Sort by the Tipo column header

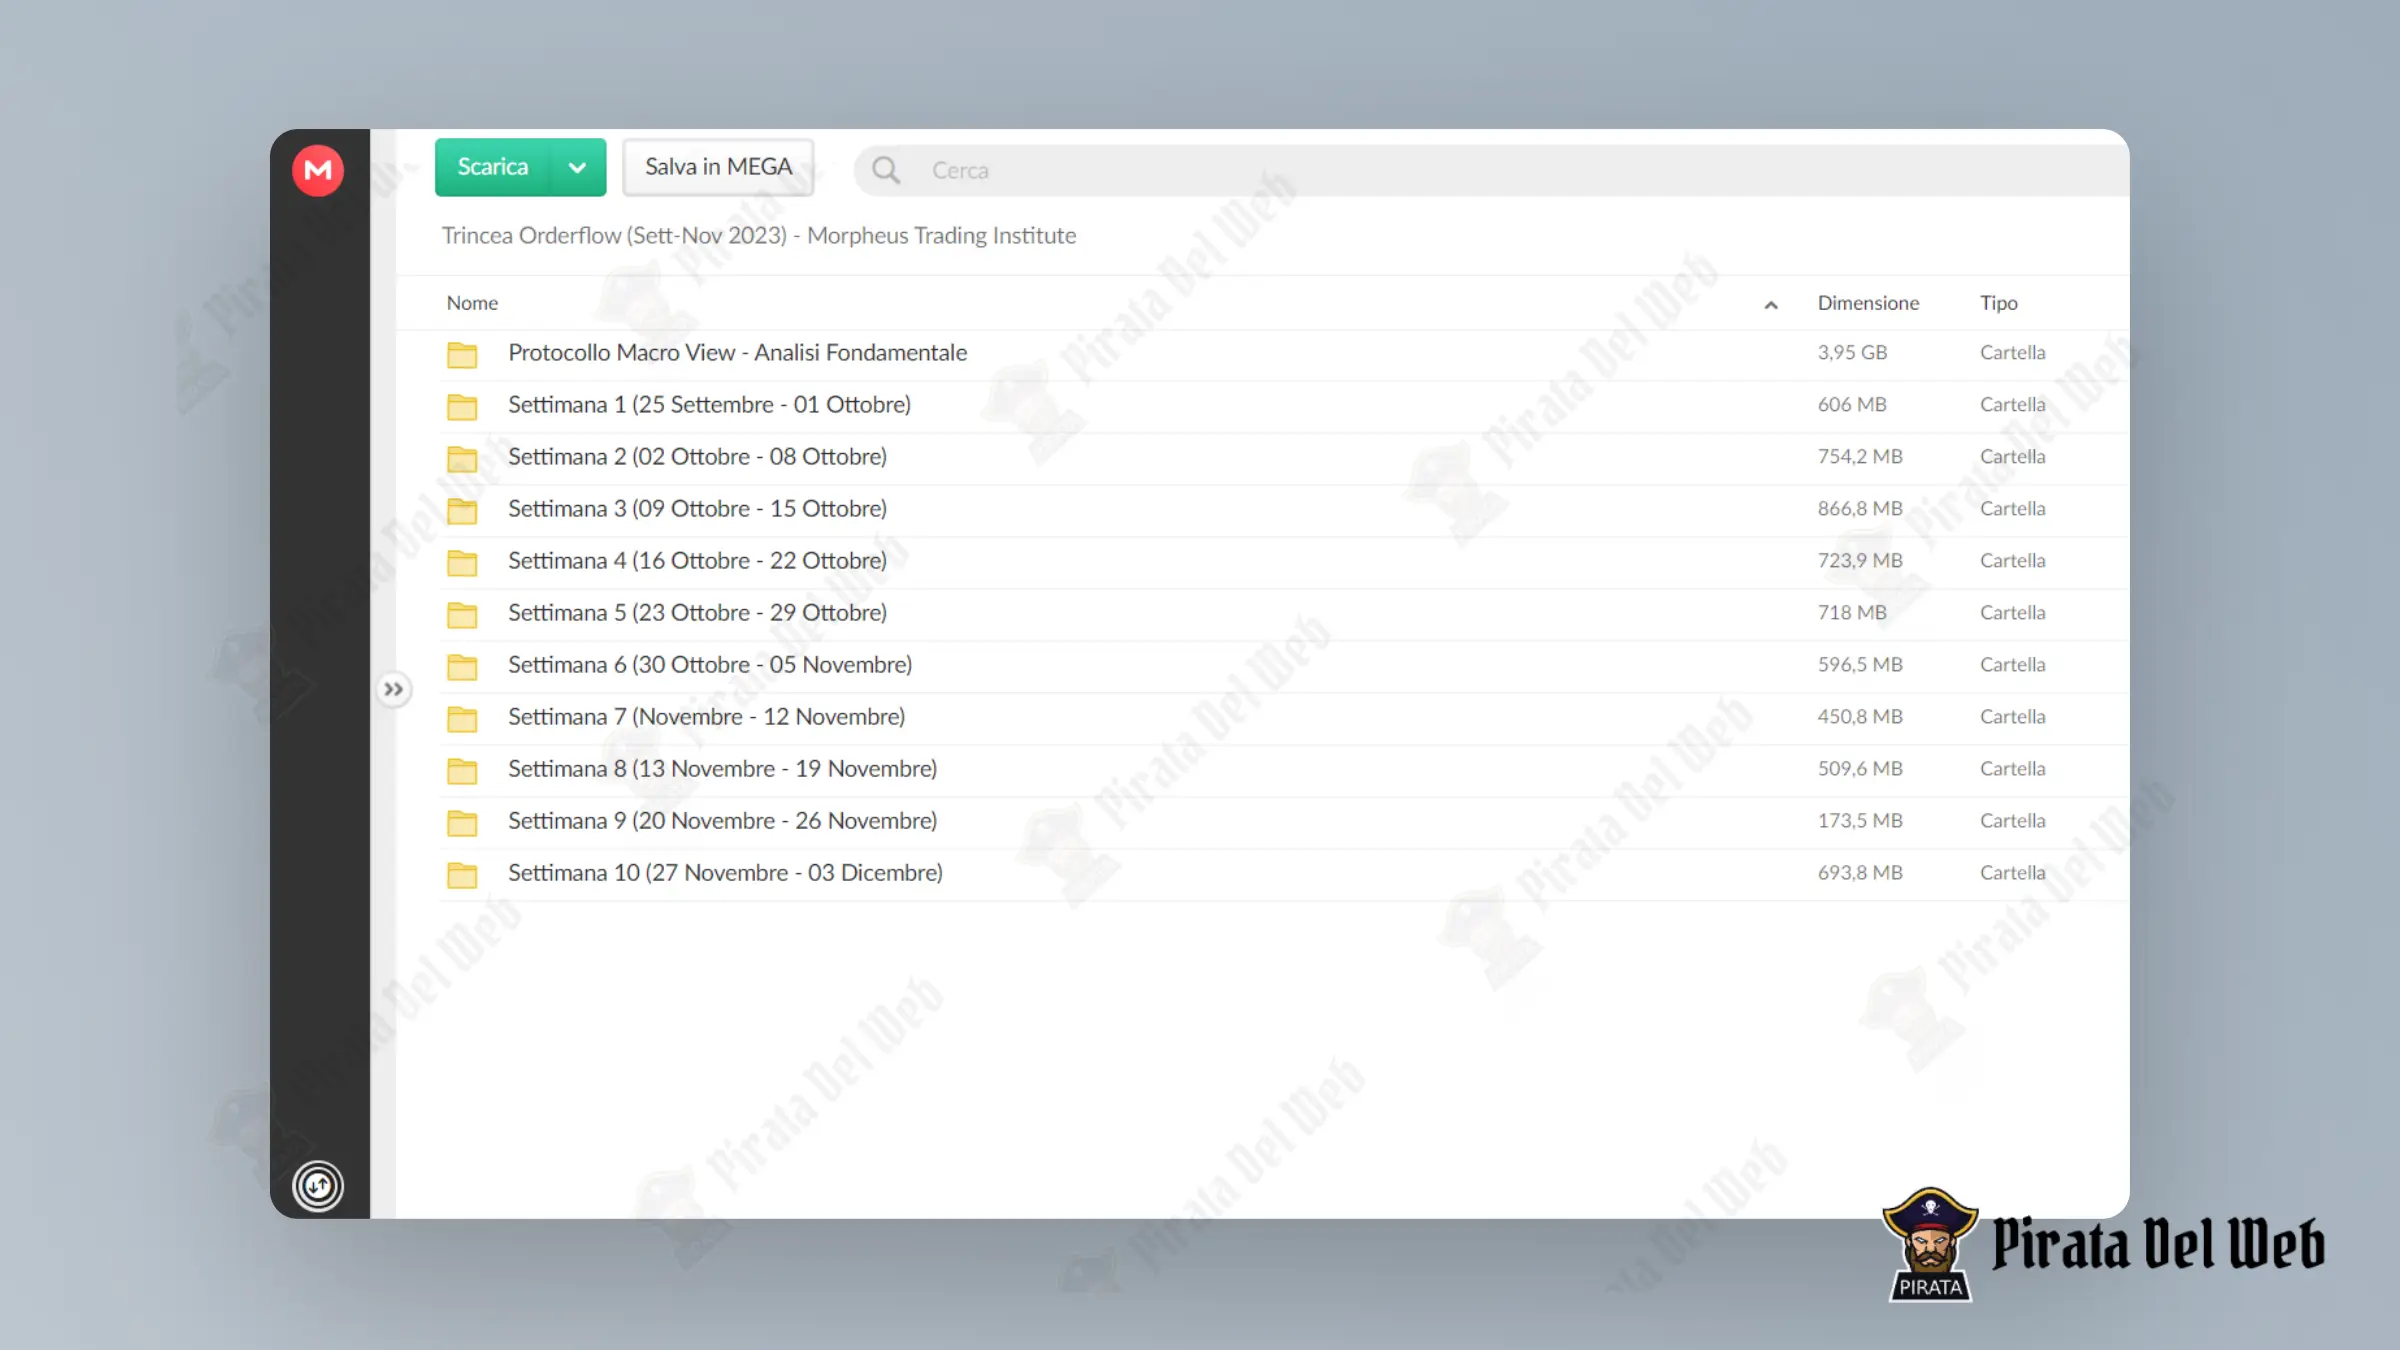tap(1999, 303)
